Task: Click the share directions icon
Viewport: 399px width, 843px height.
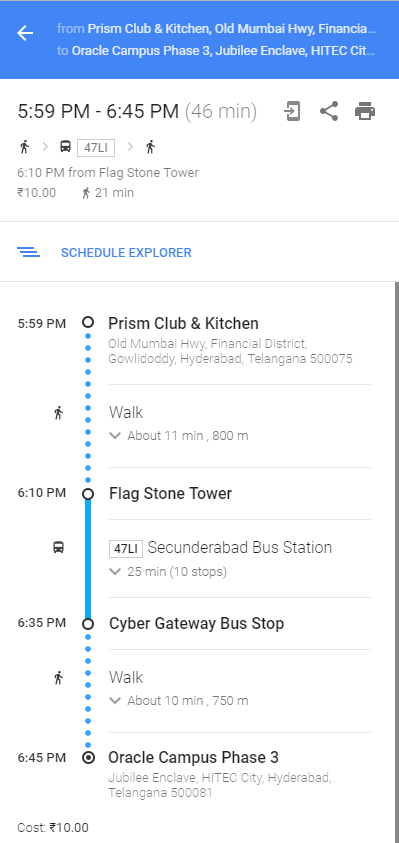Action: 329,111
